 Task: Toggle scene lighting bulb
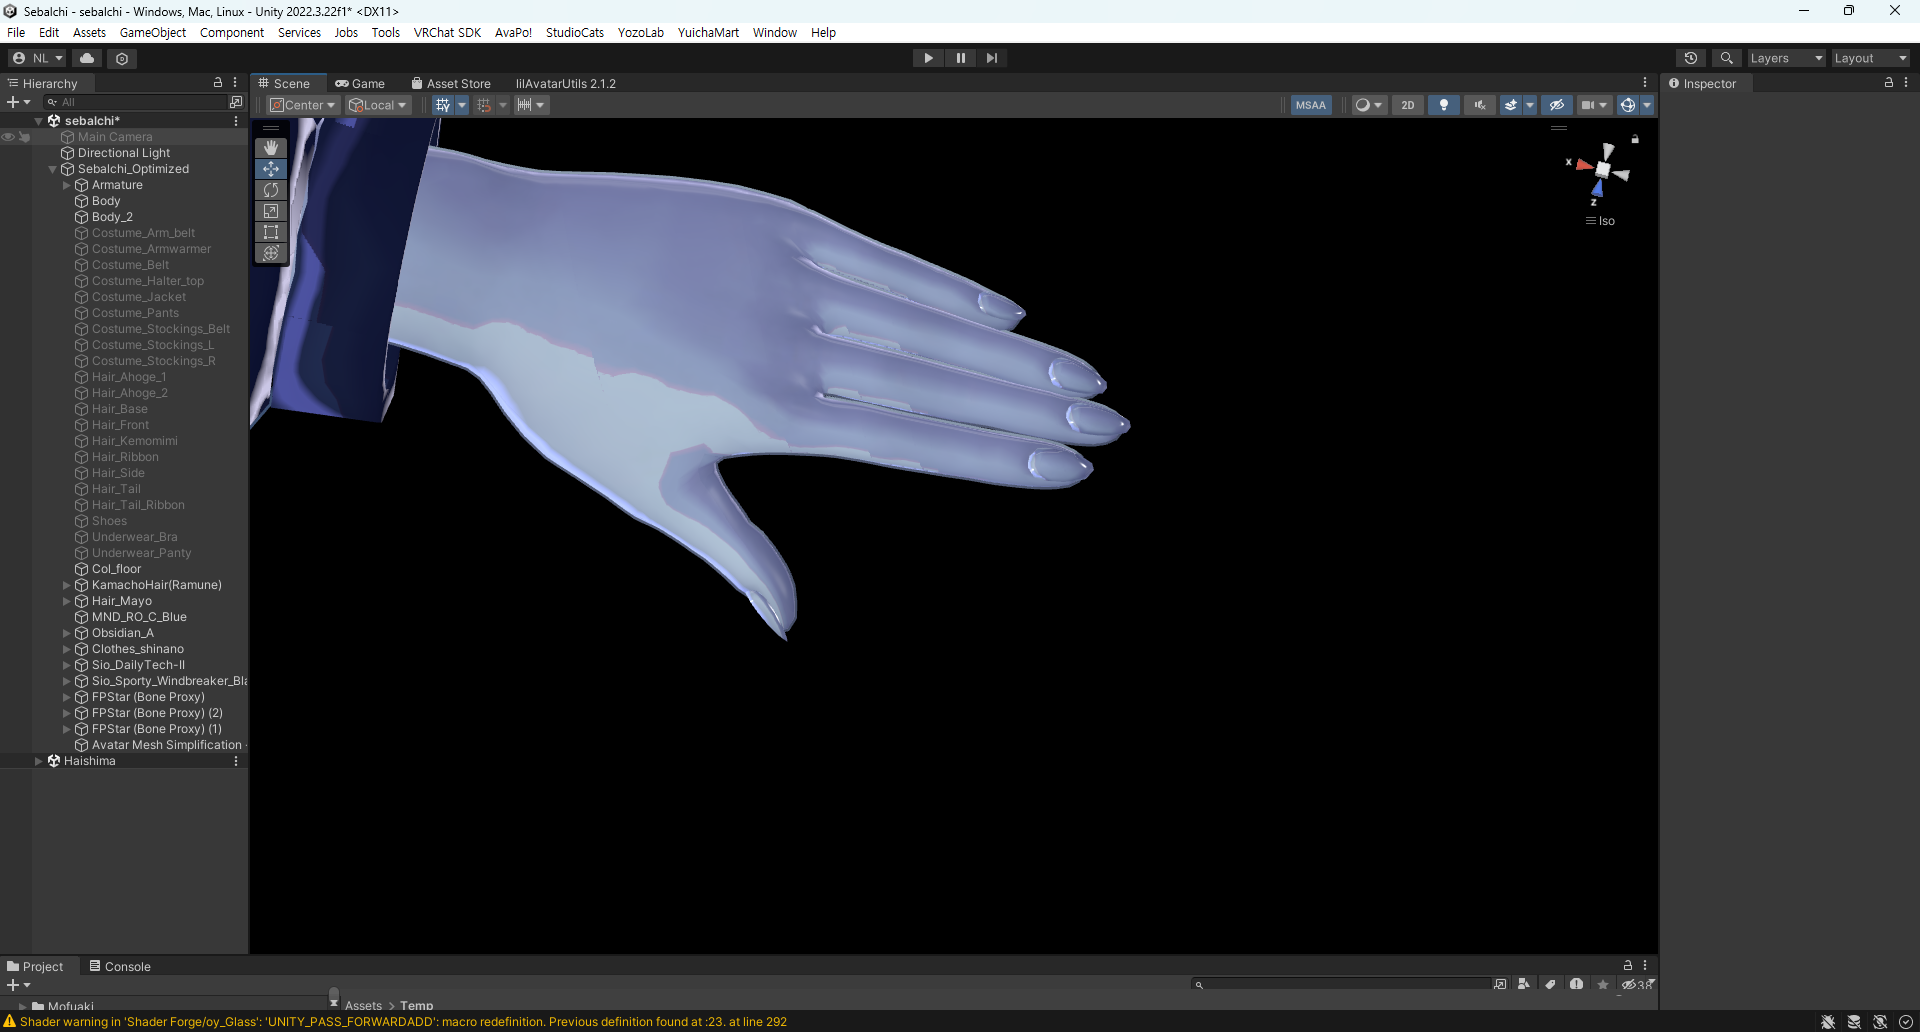(x=1444, y=105)
